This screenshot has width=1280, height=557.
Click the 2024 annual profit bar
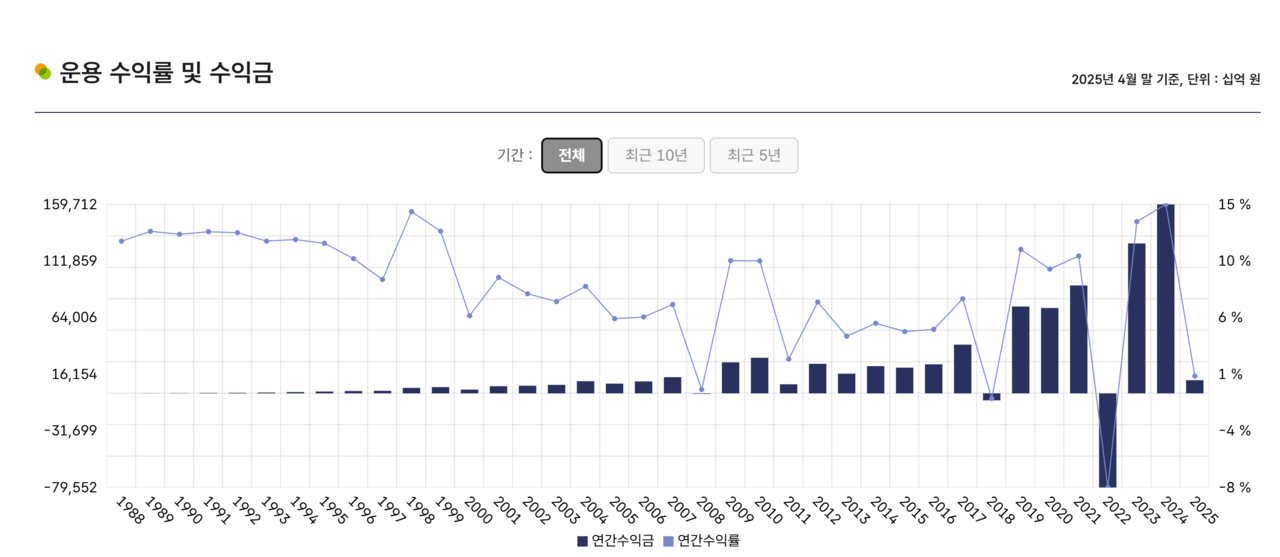pos(1166,298)
